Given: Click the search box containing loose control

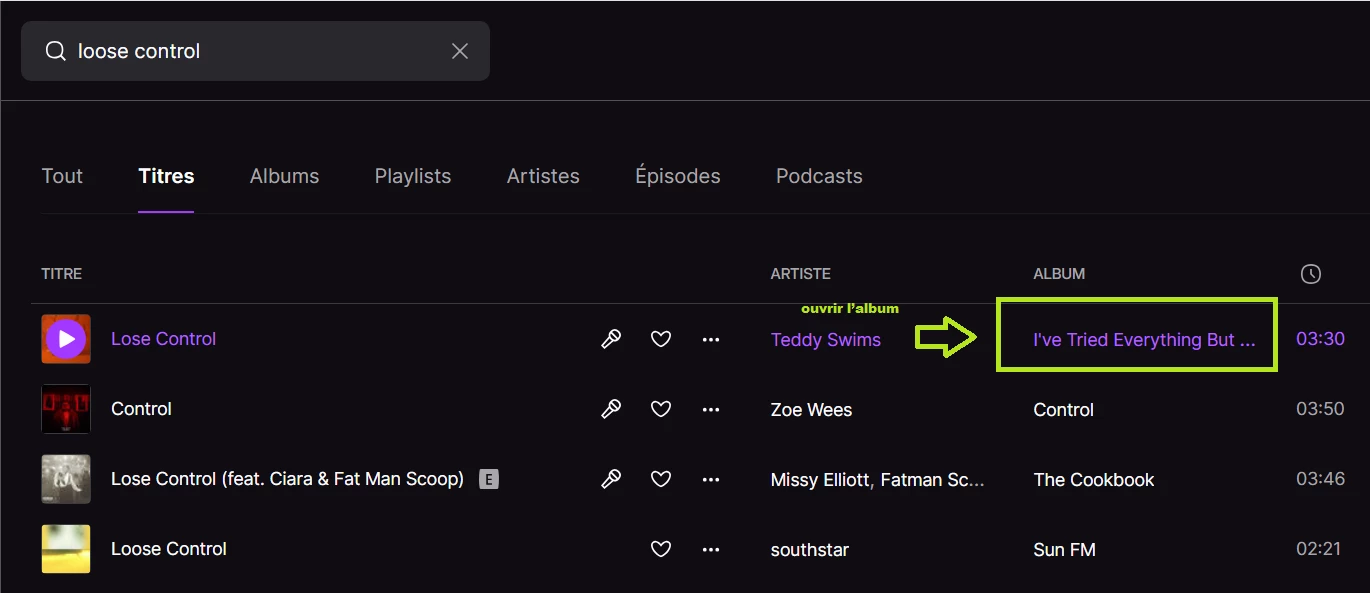Looking at the screenshot, I should 255,51.
